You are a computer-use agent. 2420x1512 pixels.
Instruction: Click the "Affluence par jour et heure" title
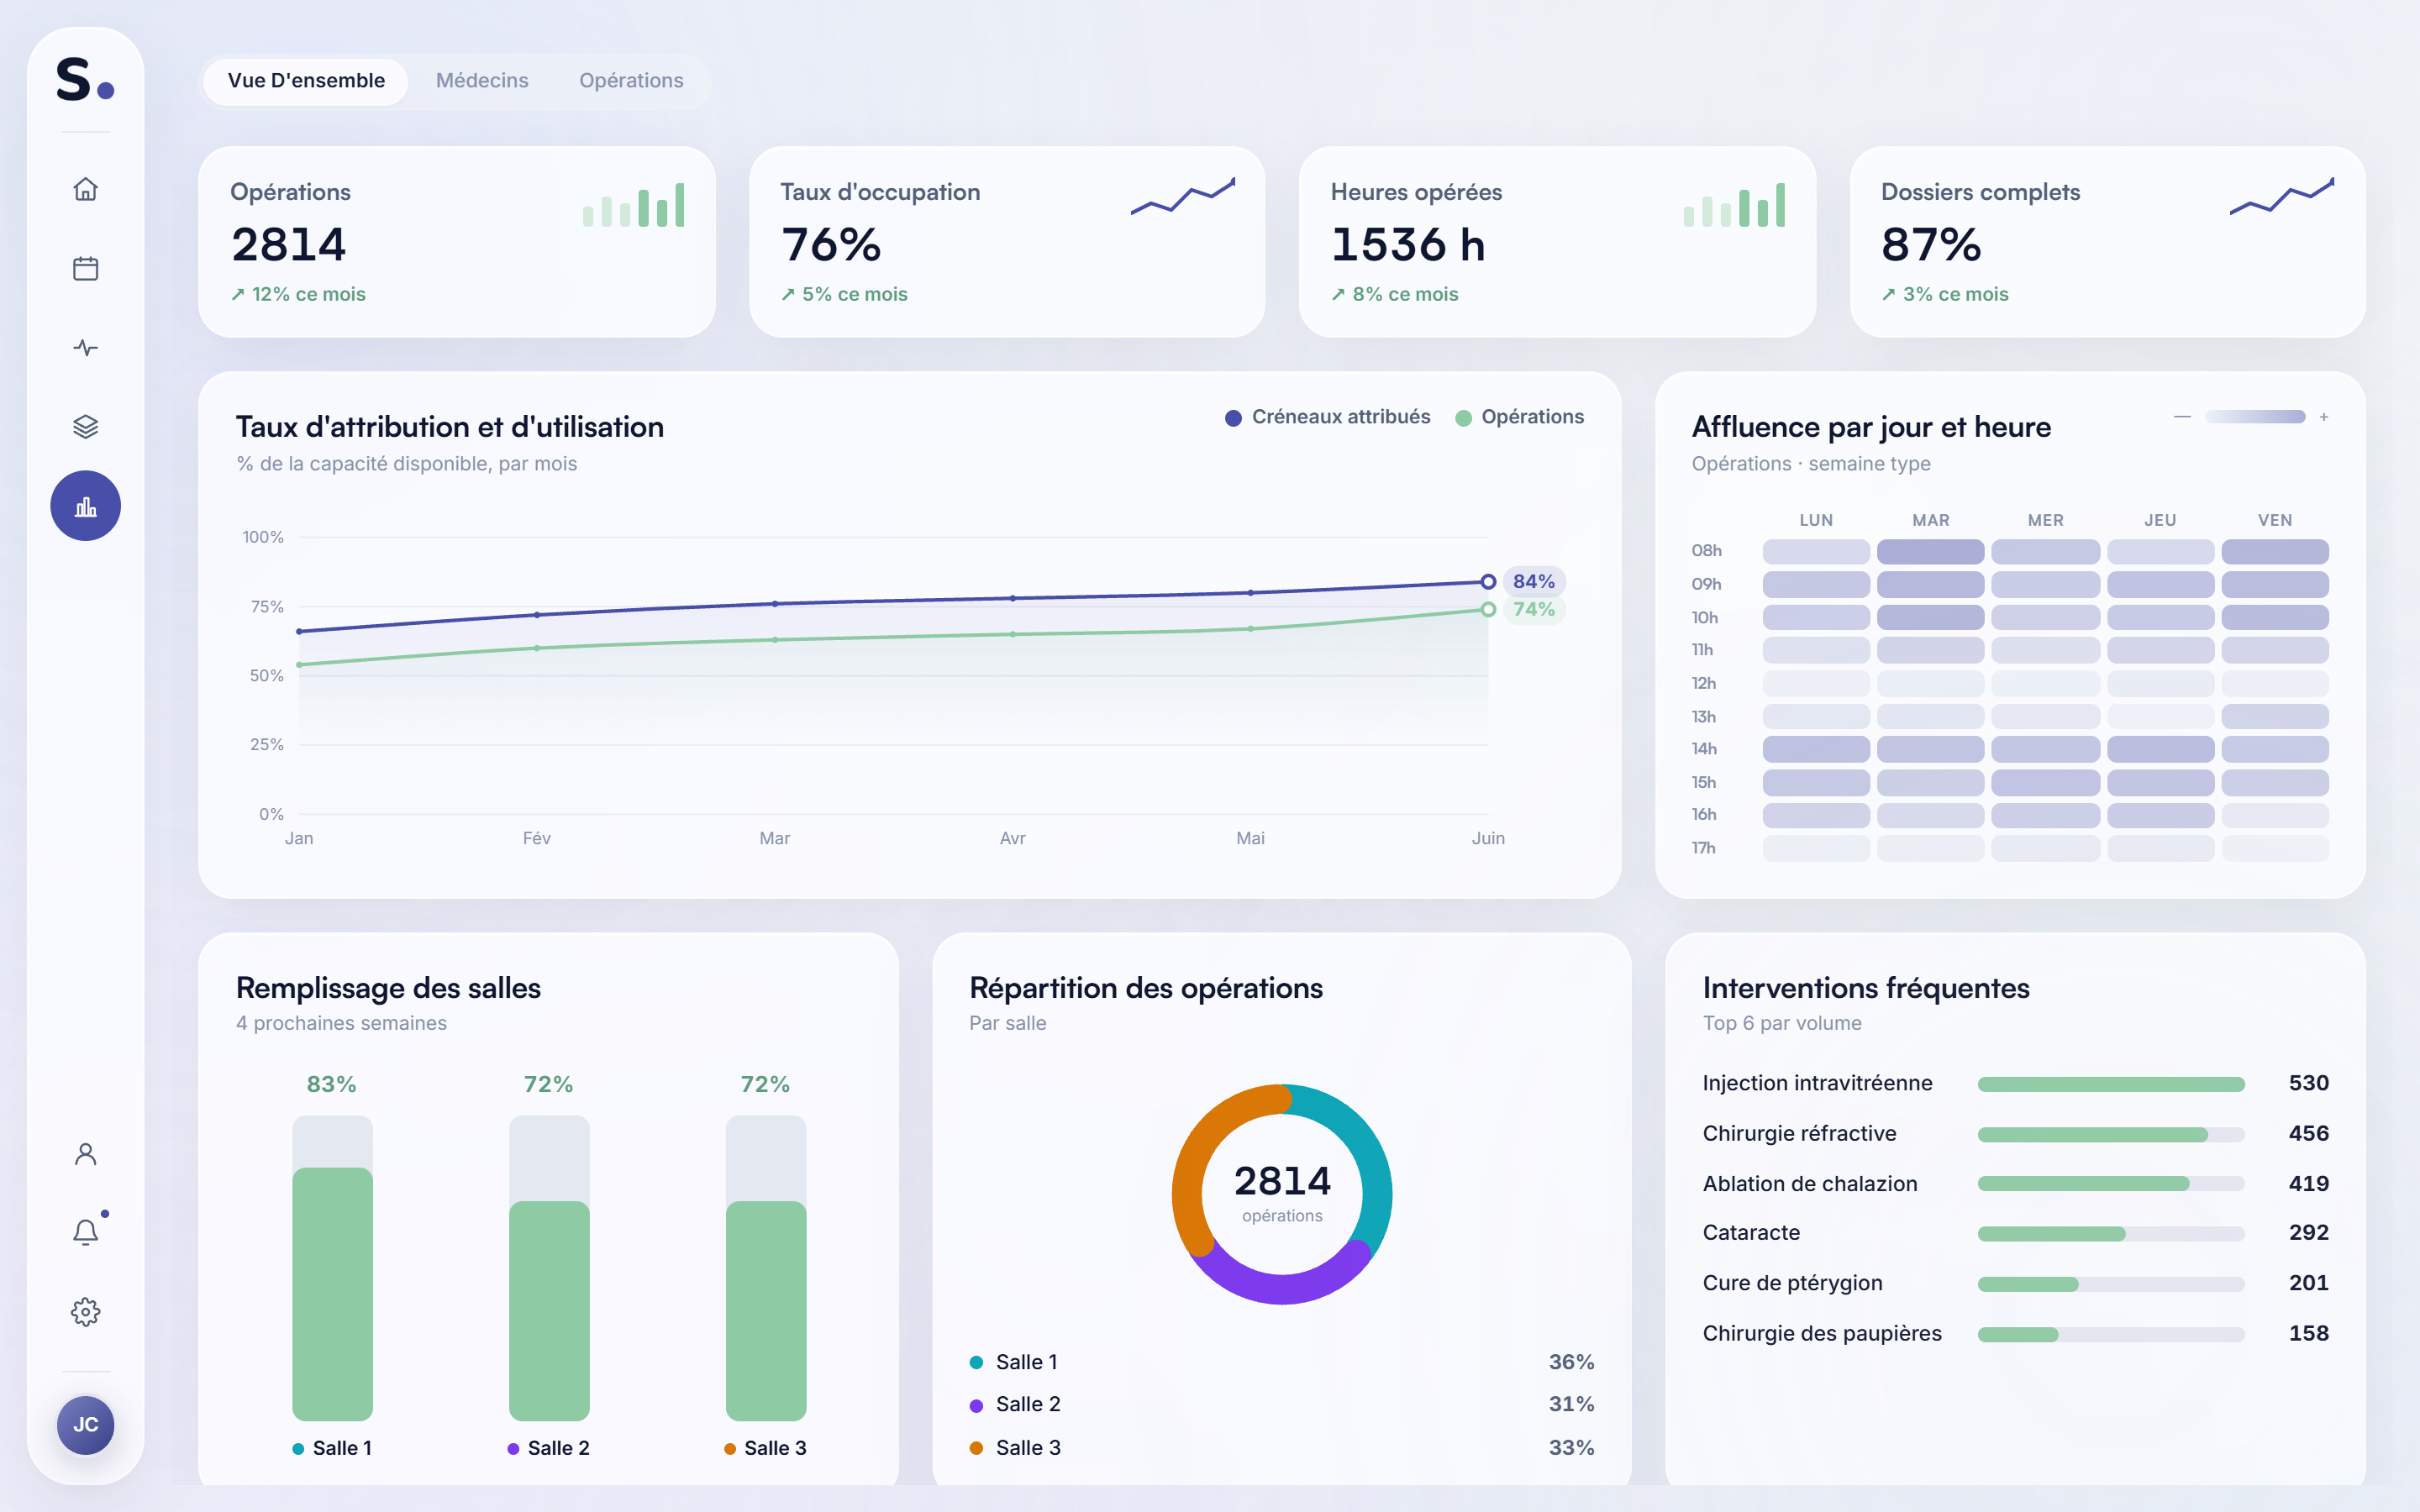pos(1871,427)
